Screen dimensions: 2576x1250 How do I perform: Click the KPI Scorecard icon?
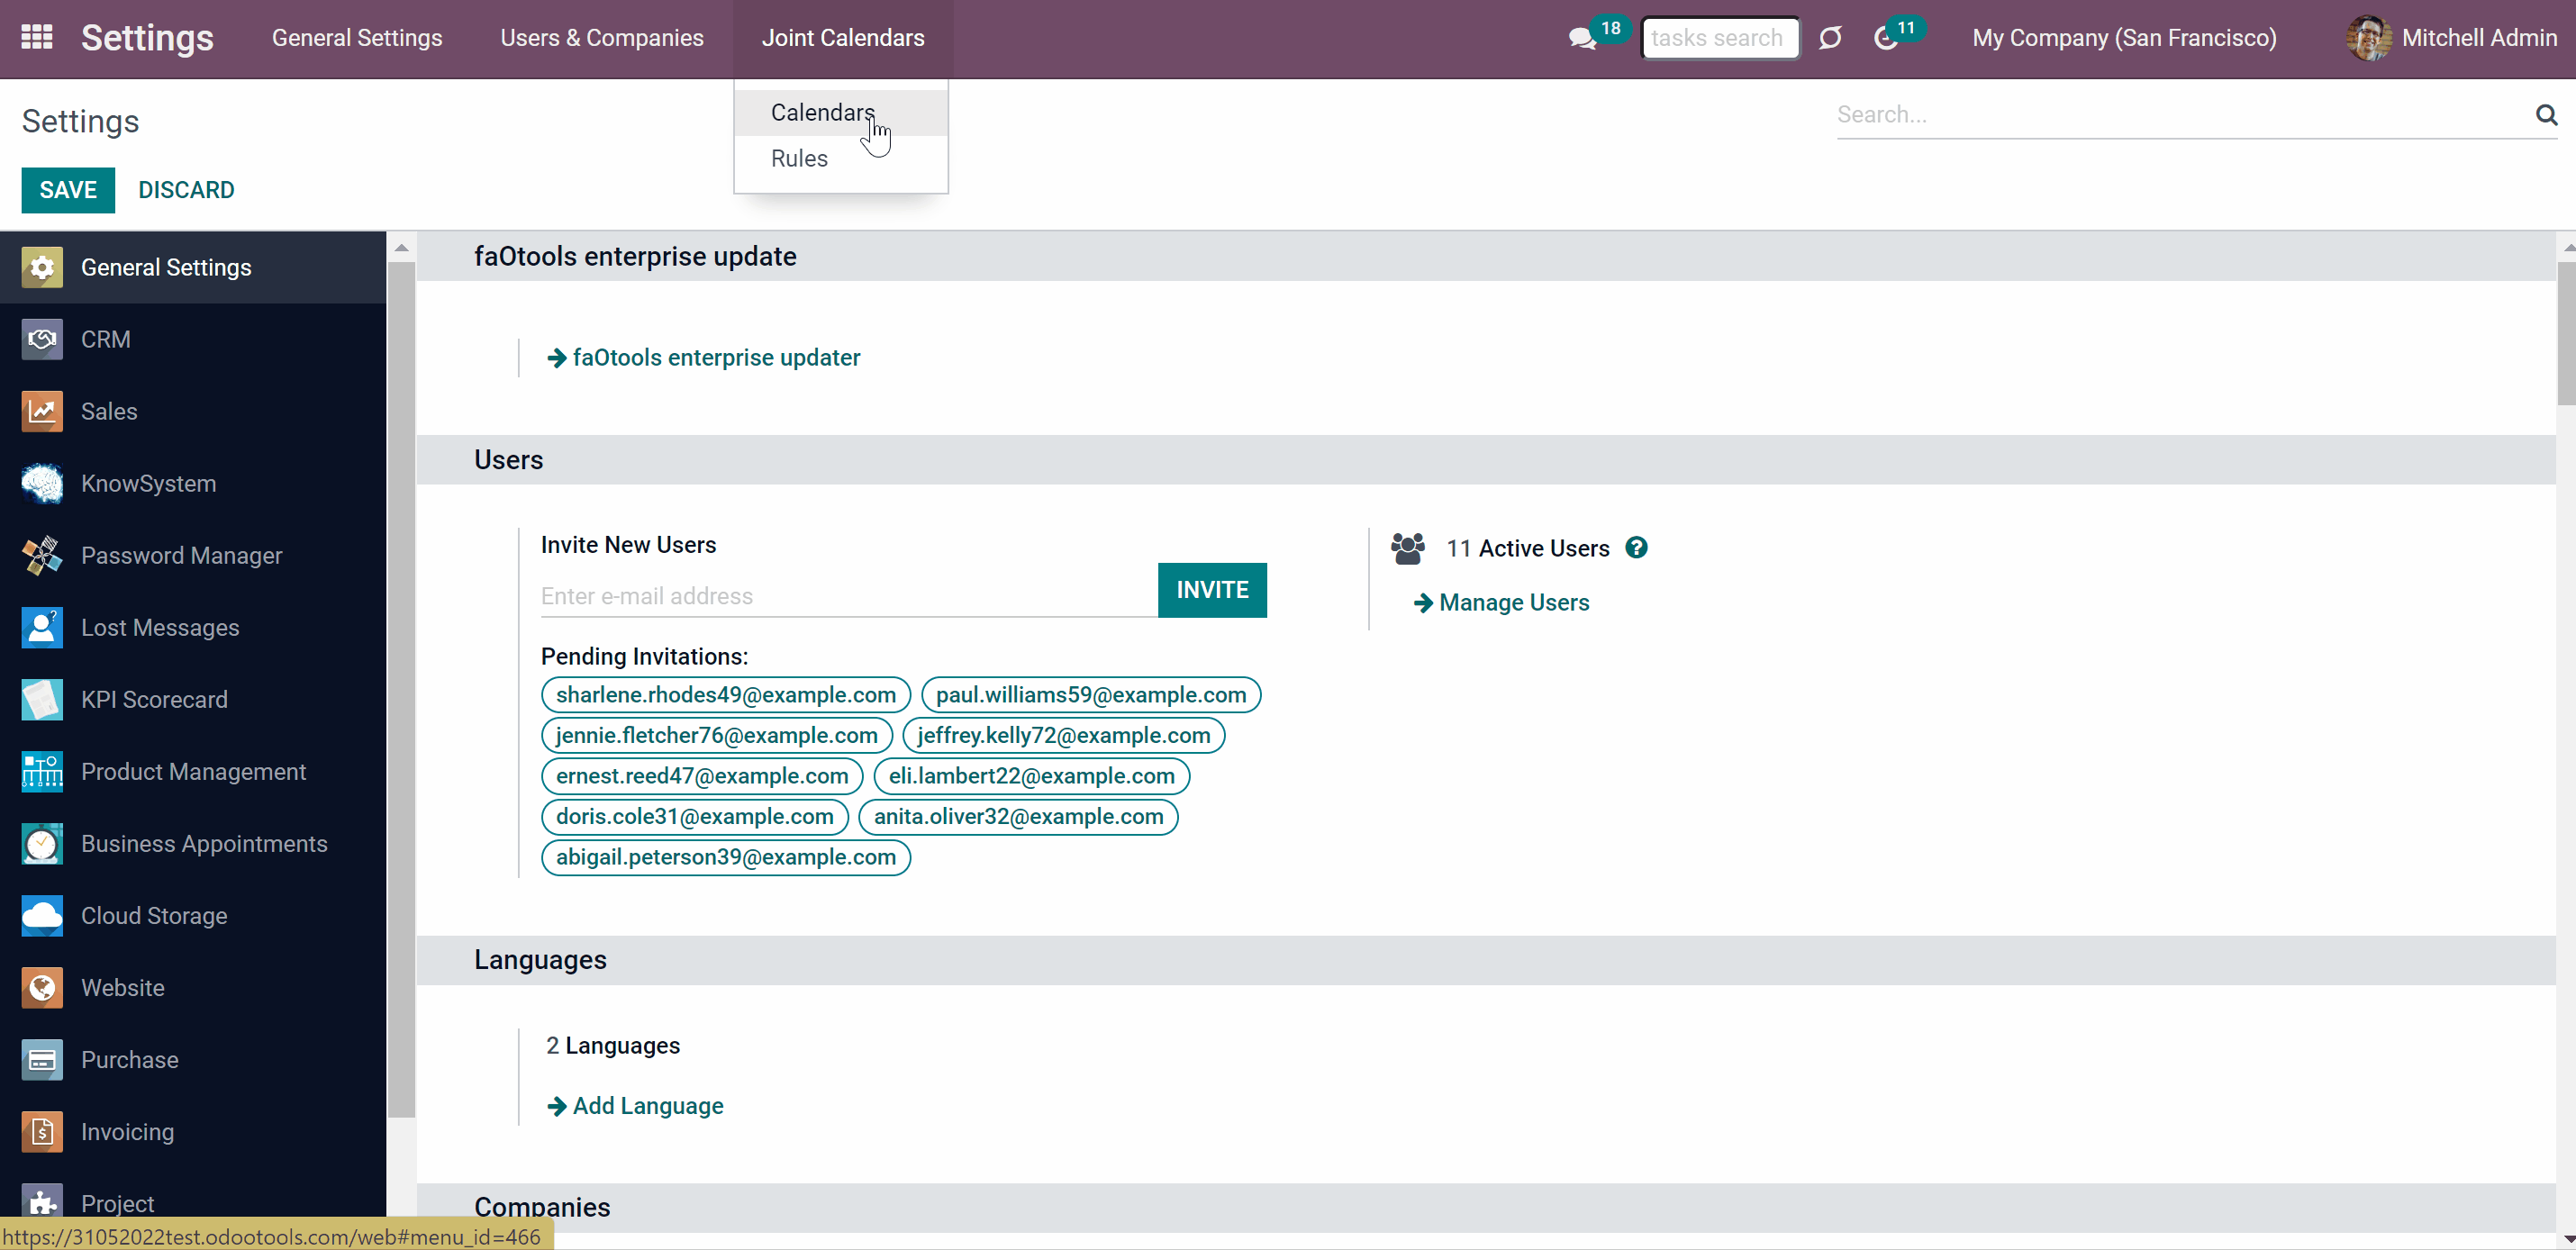[42, 699]
